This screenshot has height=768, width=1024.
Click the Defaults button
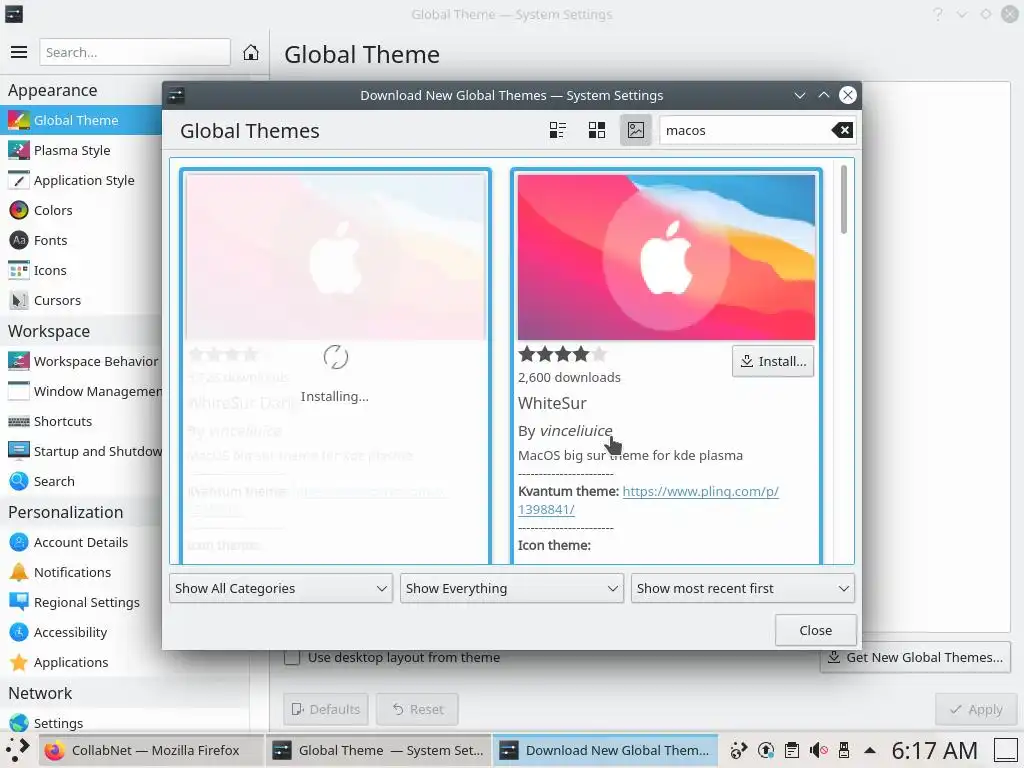coord(326,709)
